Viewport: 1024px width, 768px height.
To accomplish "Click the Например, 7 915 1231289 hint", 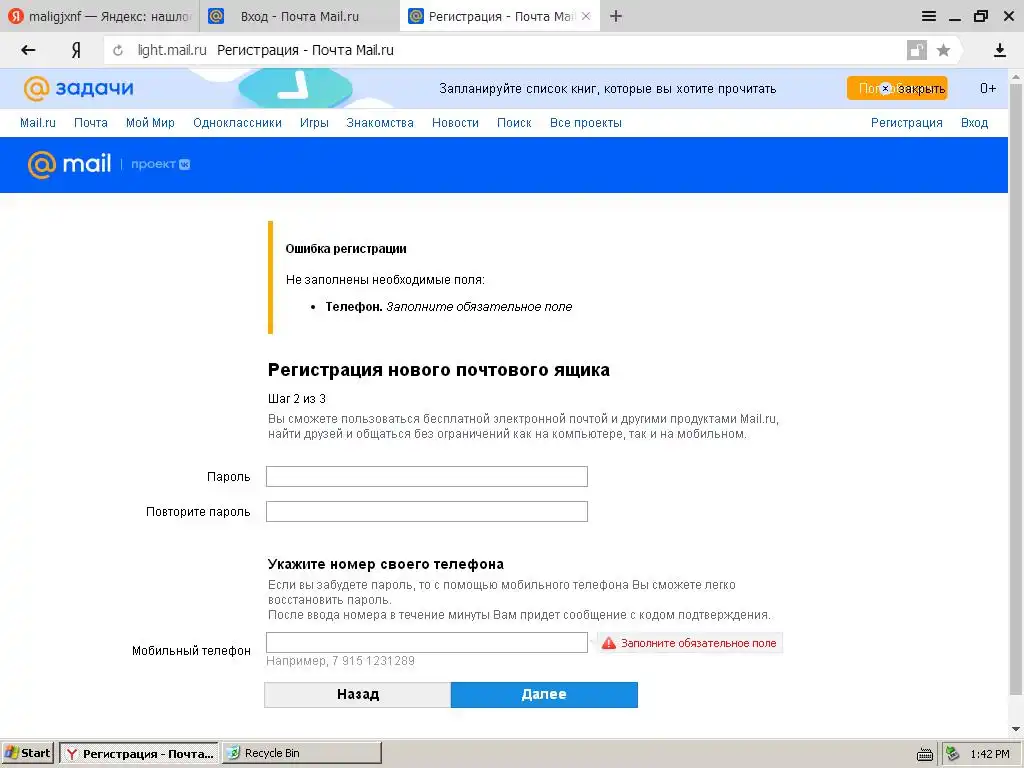I will 340,661.
